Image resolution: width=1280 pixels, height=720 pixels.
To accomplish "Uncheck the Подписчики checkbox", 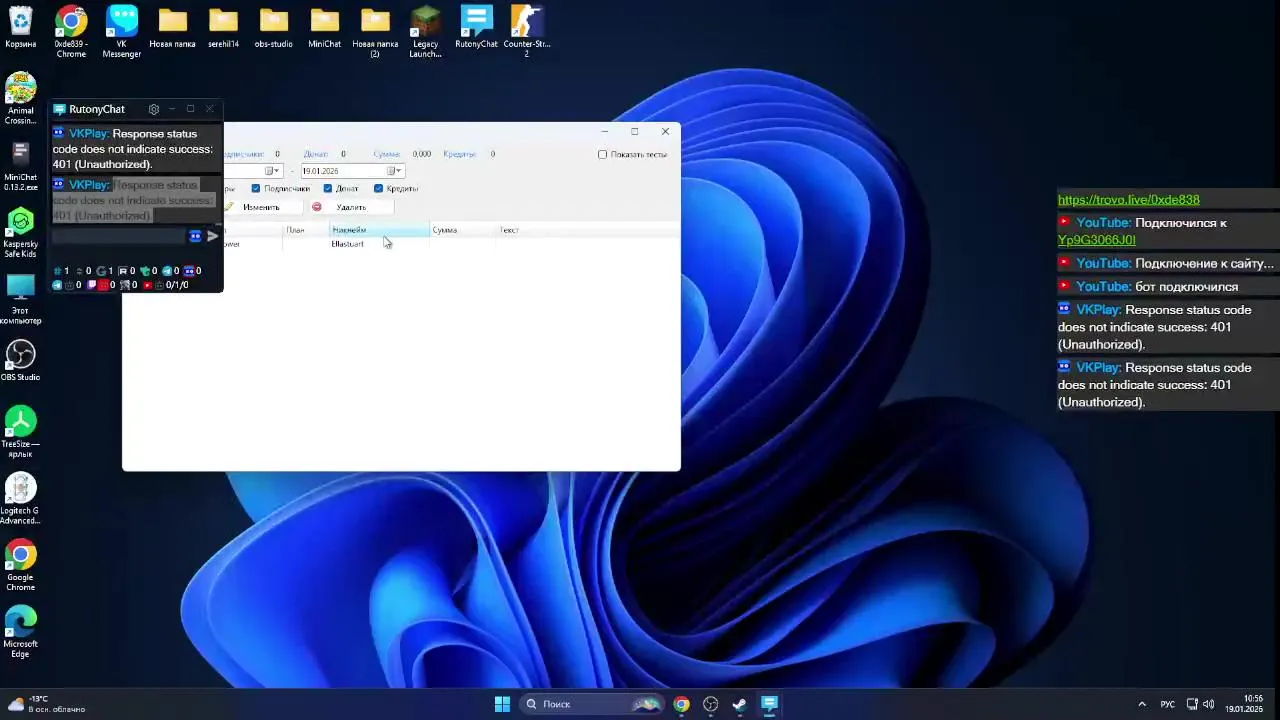I will click(256, 188).
